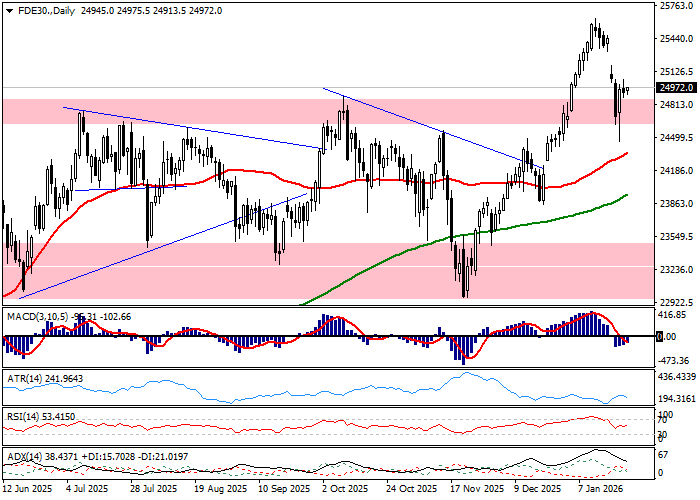Click the 25763.0 price axis label
The image size is (700, 500).
[x=676, y=6]
